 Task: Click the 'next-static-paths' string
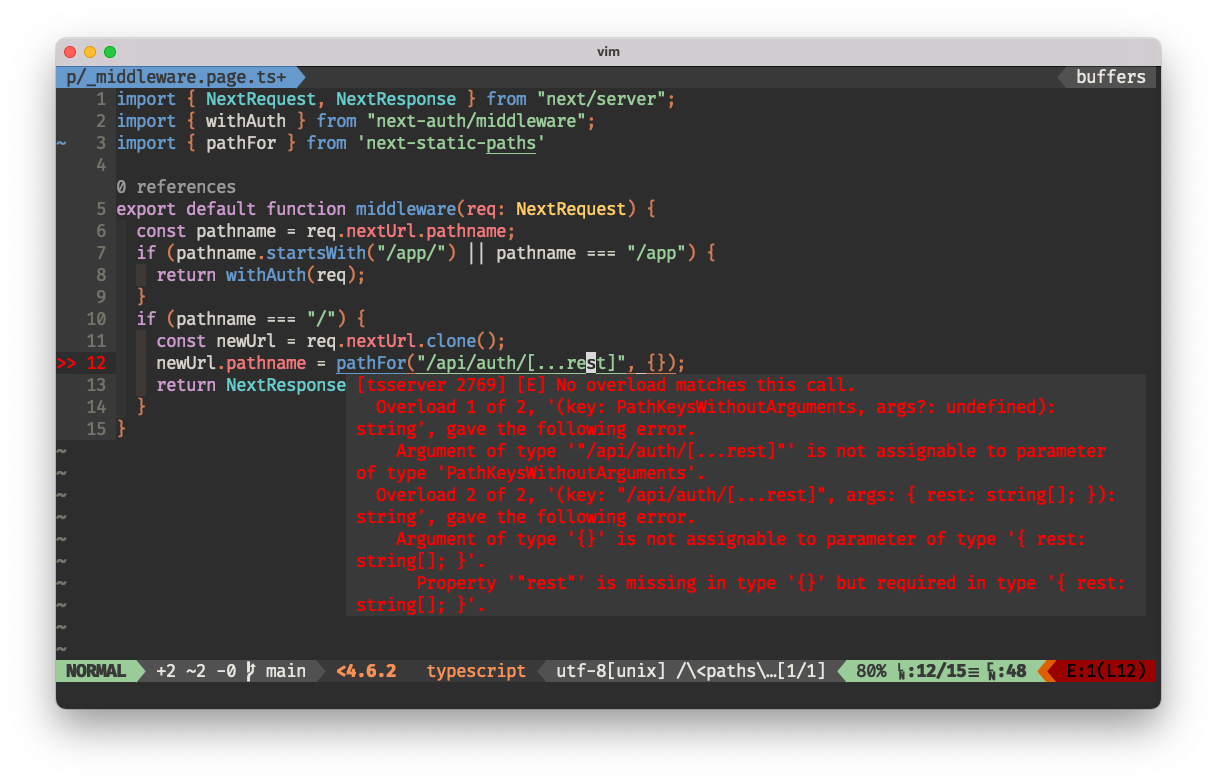[x=451, y=143]
